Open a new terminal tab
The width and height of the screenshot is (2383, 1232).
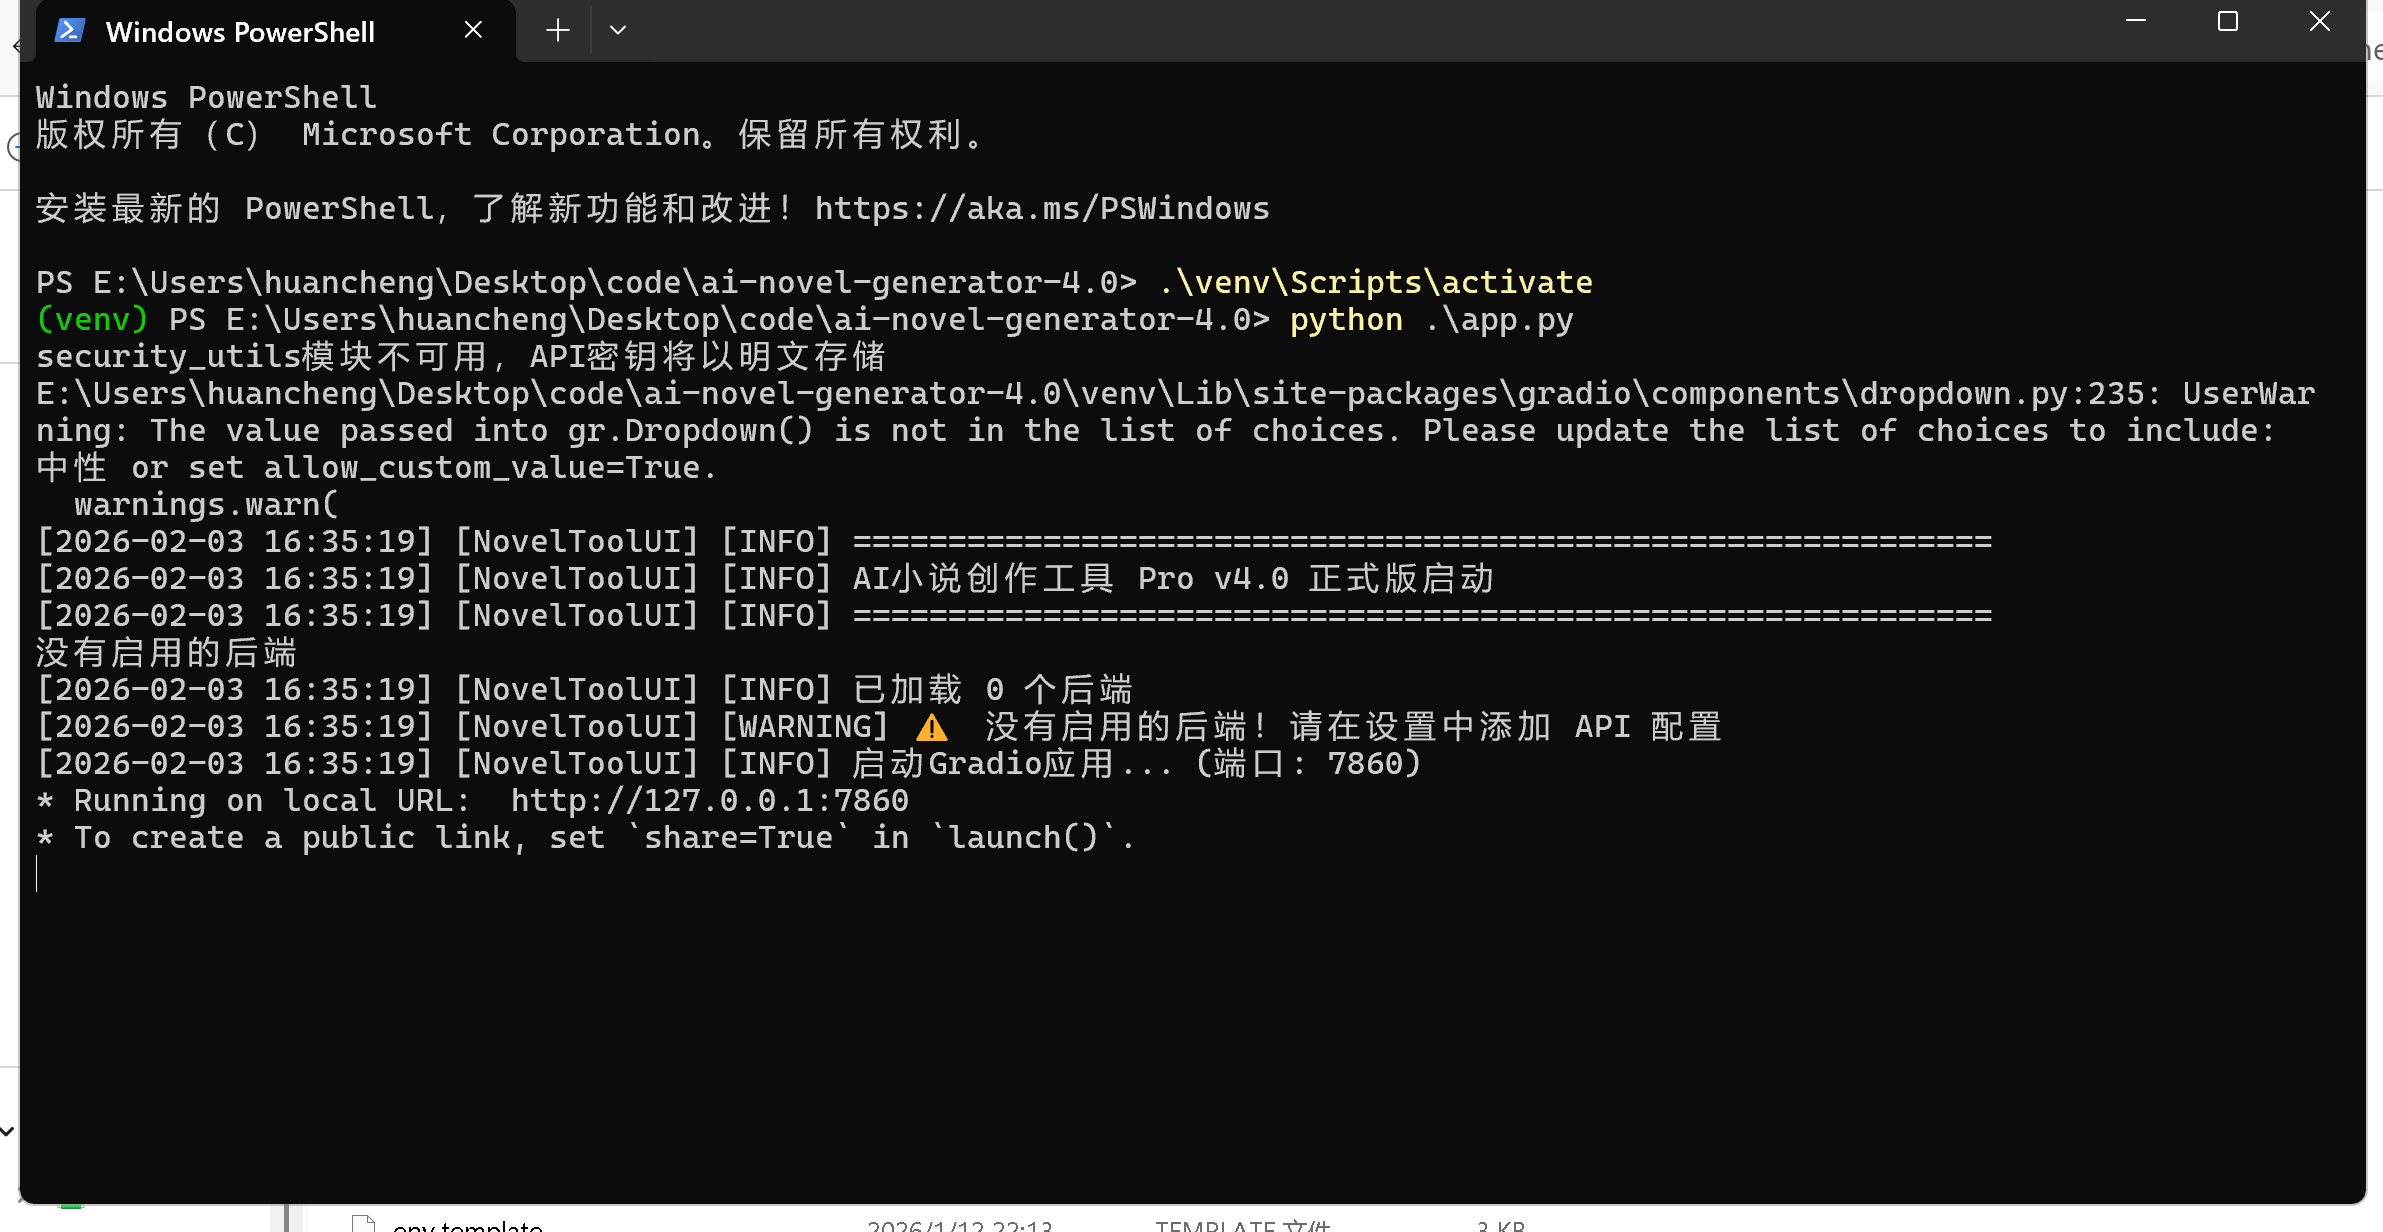pyautogui.click(x=558, y=30)
